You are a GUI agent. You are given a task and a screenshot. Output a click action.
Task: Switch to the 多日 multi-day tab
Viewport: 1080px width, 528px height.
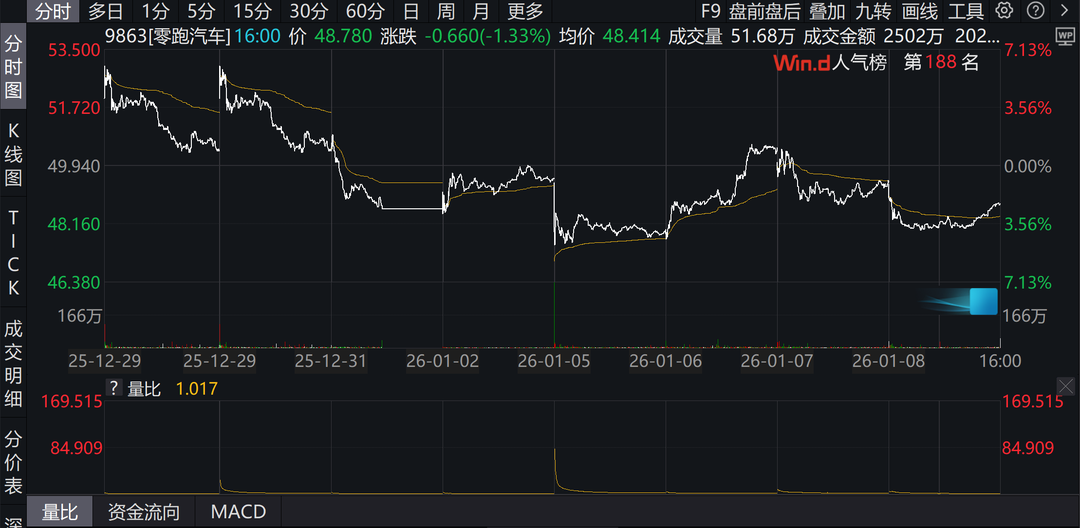(105, 11)
